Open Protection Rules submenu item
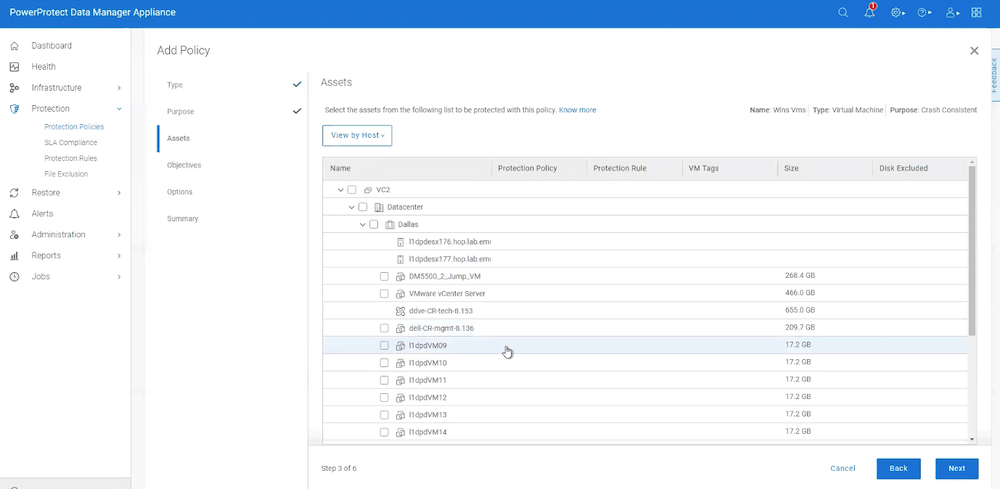 (x=71, y=158)
